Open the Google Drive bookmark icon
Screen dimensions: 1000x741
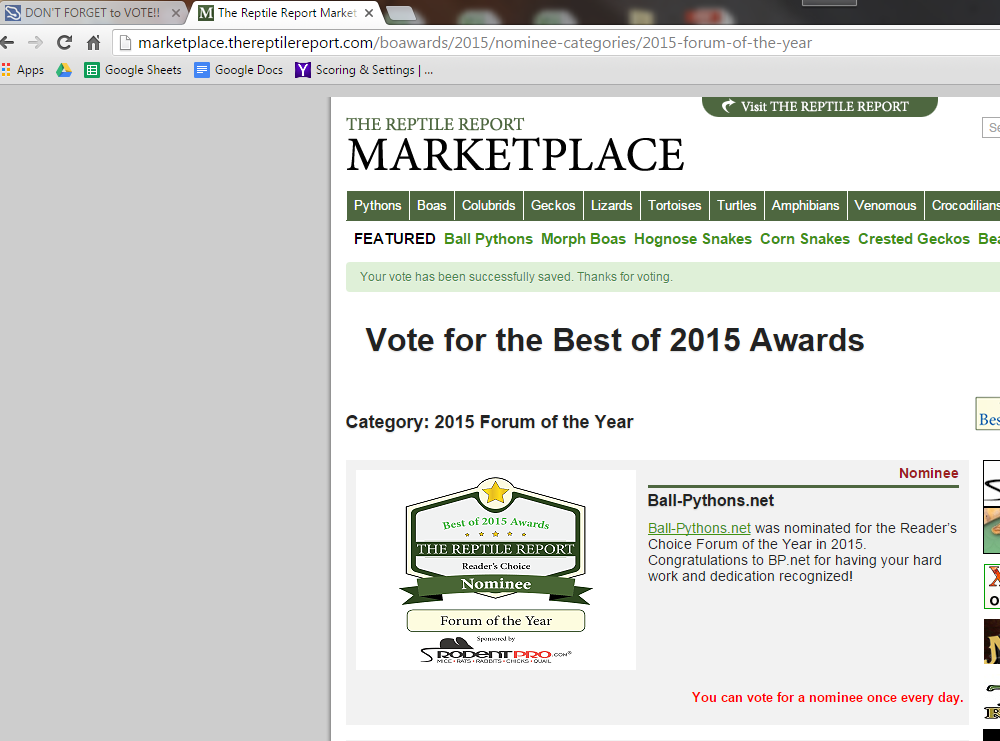click(64, 70)
